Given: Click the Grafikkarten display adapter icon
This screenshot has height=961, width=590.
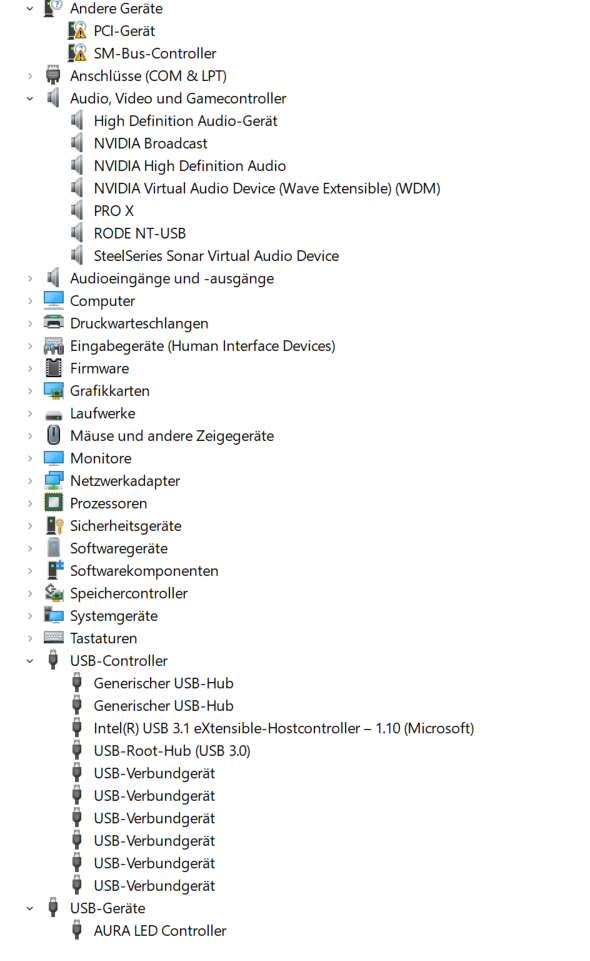Looking at the screenshot, I should click(54, 391).
